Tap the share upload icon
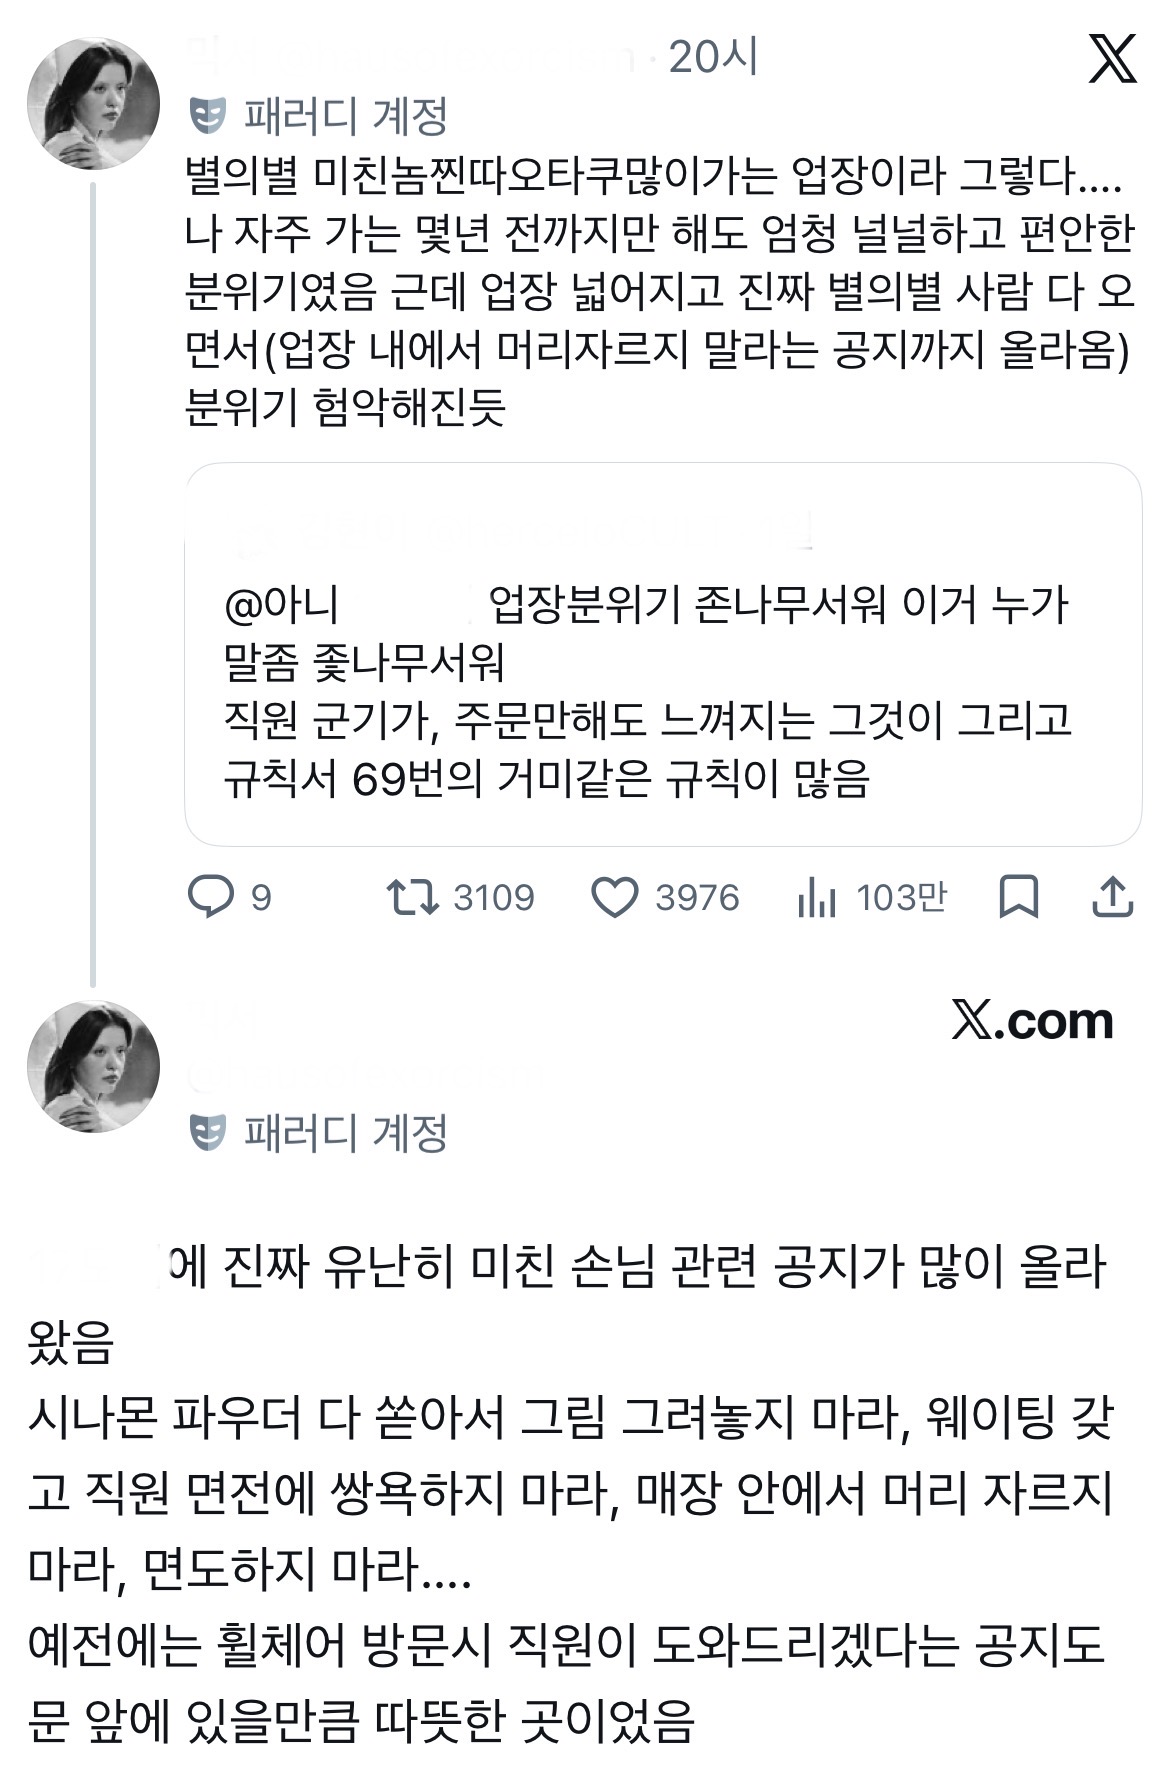Viewport: 1170px width, 1788px height. click(1112, 897)
